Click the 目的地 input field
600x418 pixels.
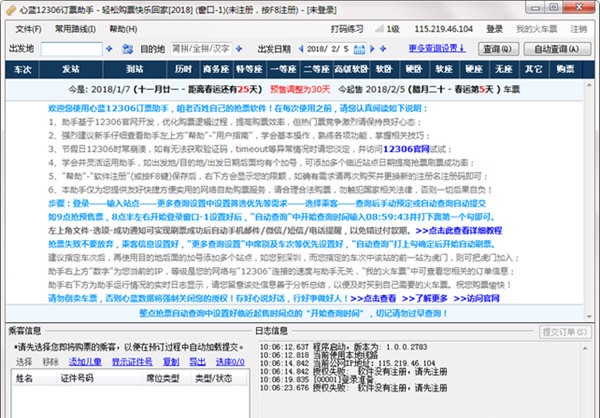point(201,49)
